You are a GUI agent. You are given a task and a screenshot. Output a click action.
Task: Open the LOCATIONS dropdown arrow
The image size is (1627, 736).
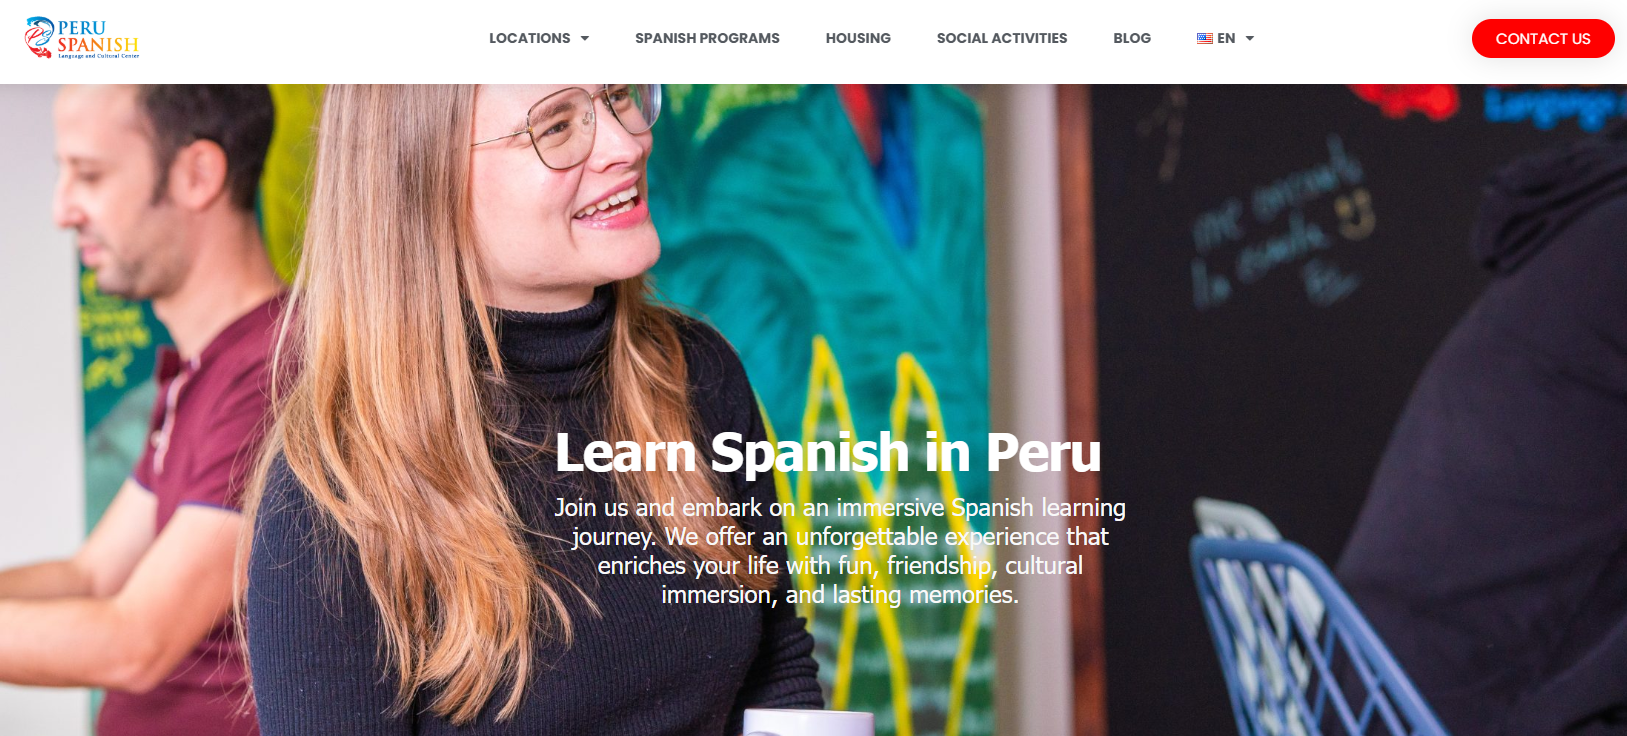(x=585, y=38)
